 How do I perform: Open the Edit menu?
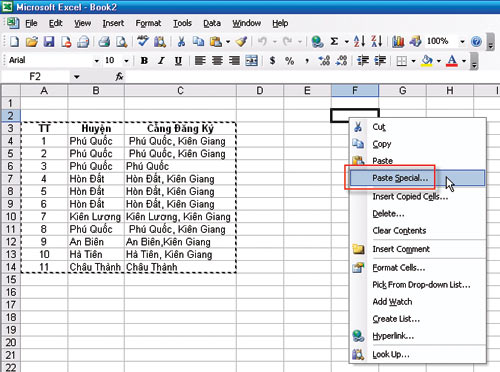tap(55, 23)
